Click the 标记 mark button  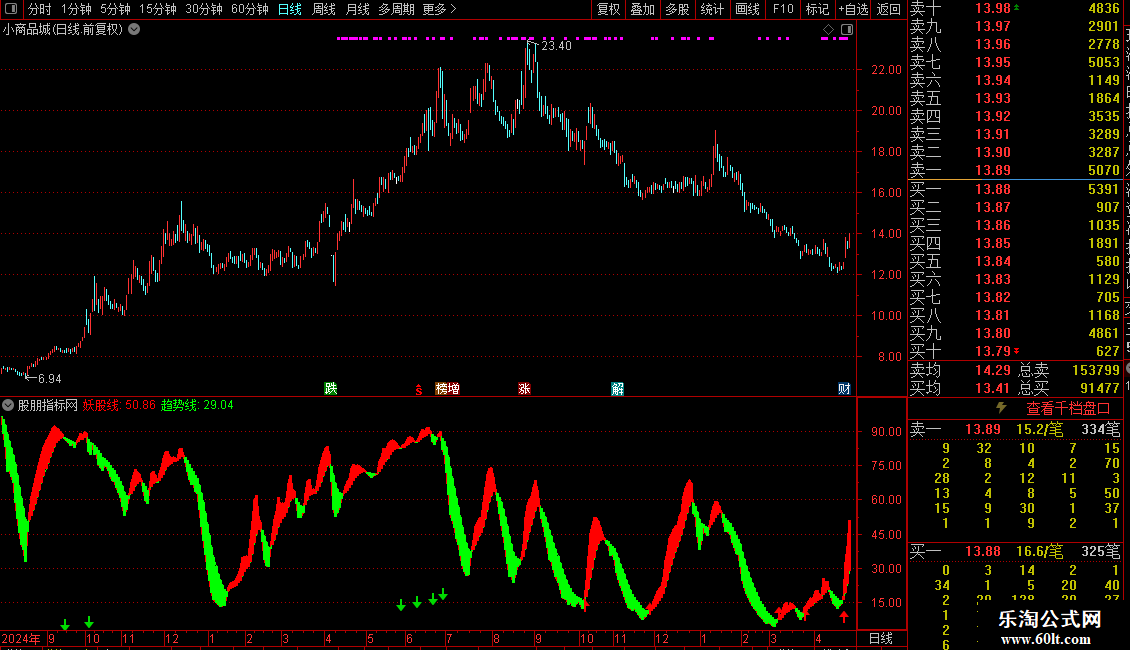pos(817,9)
